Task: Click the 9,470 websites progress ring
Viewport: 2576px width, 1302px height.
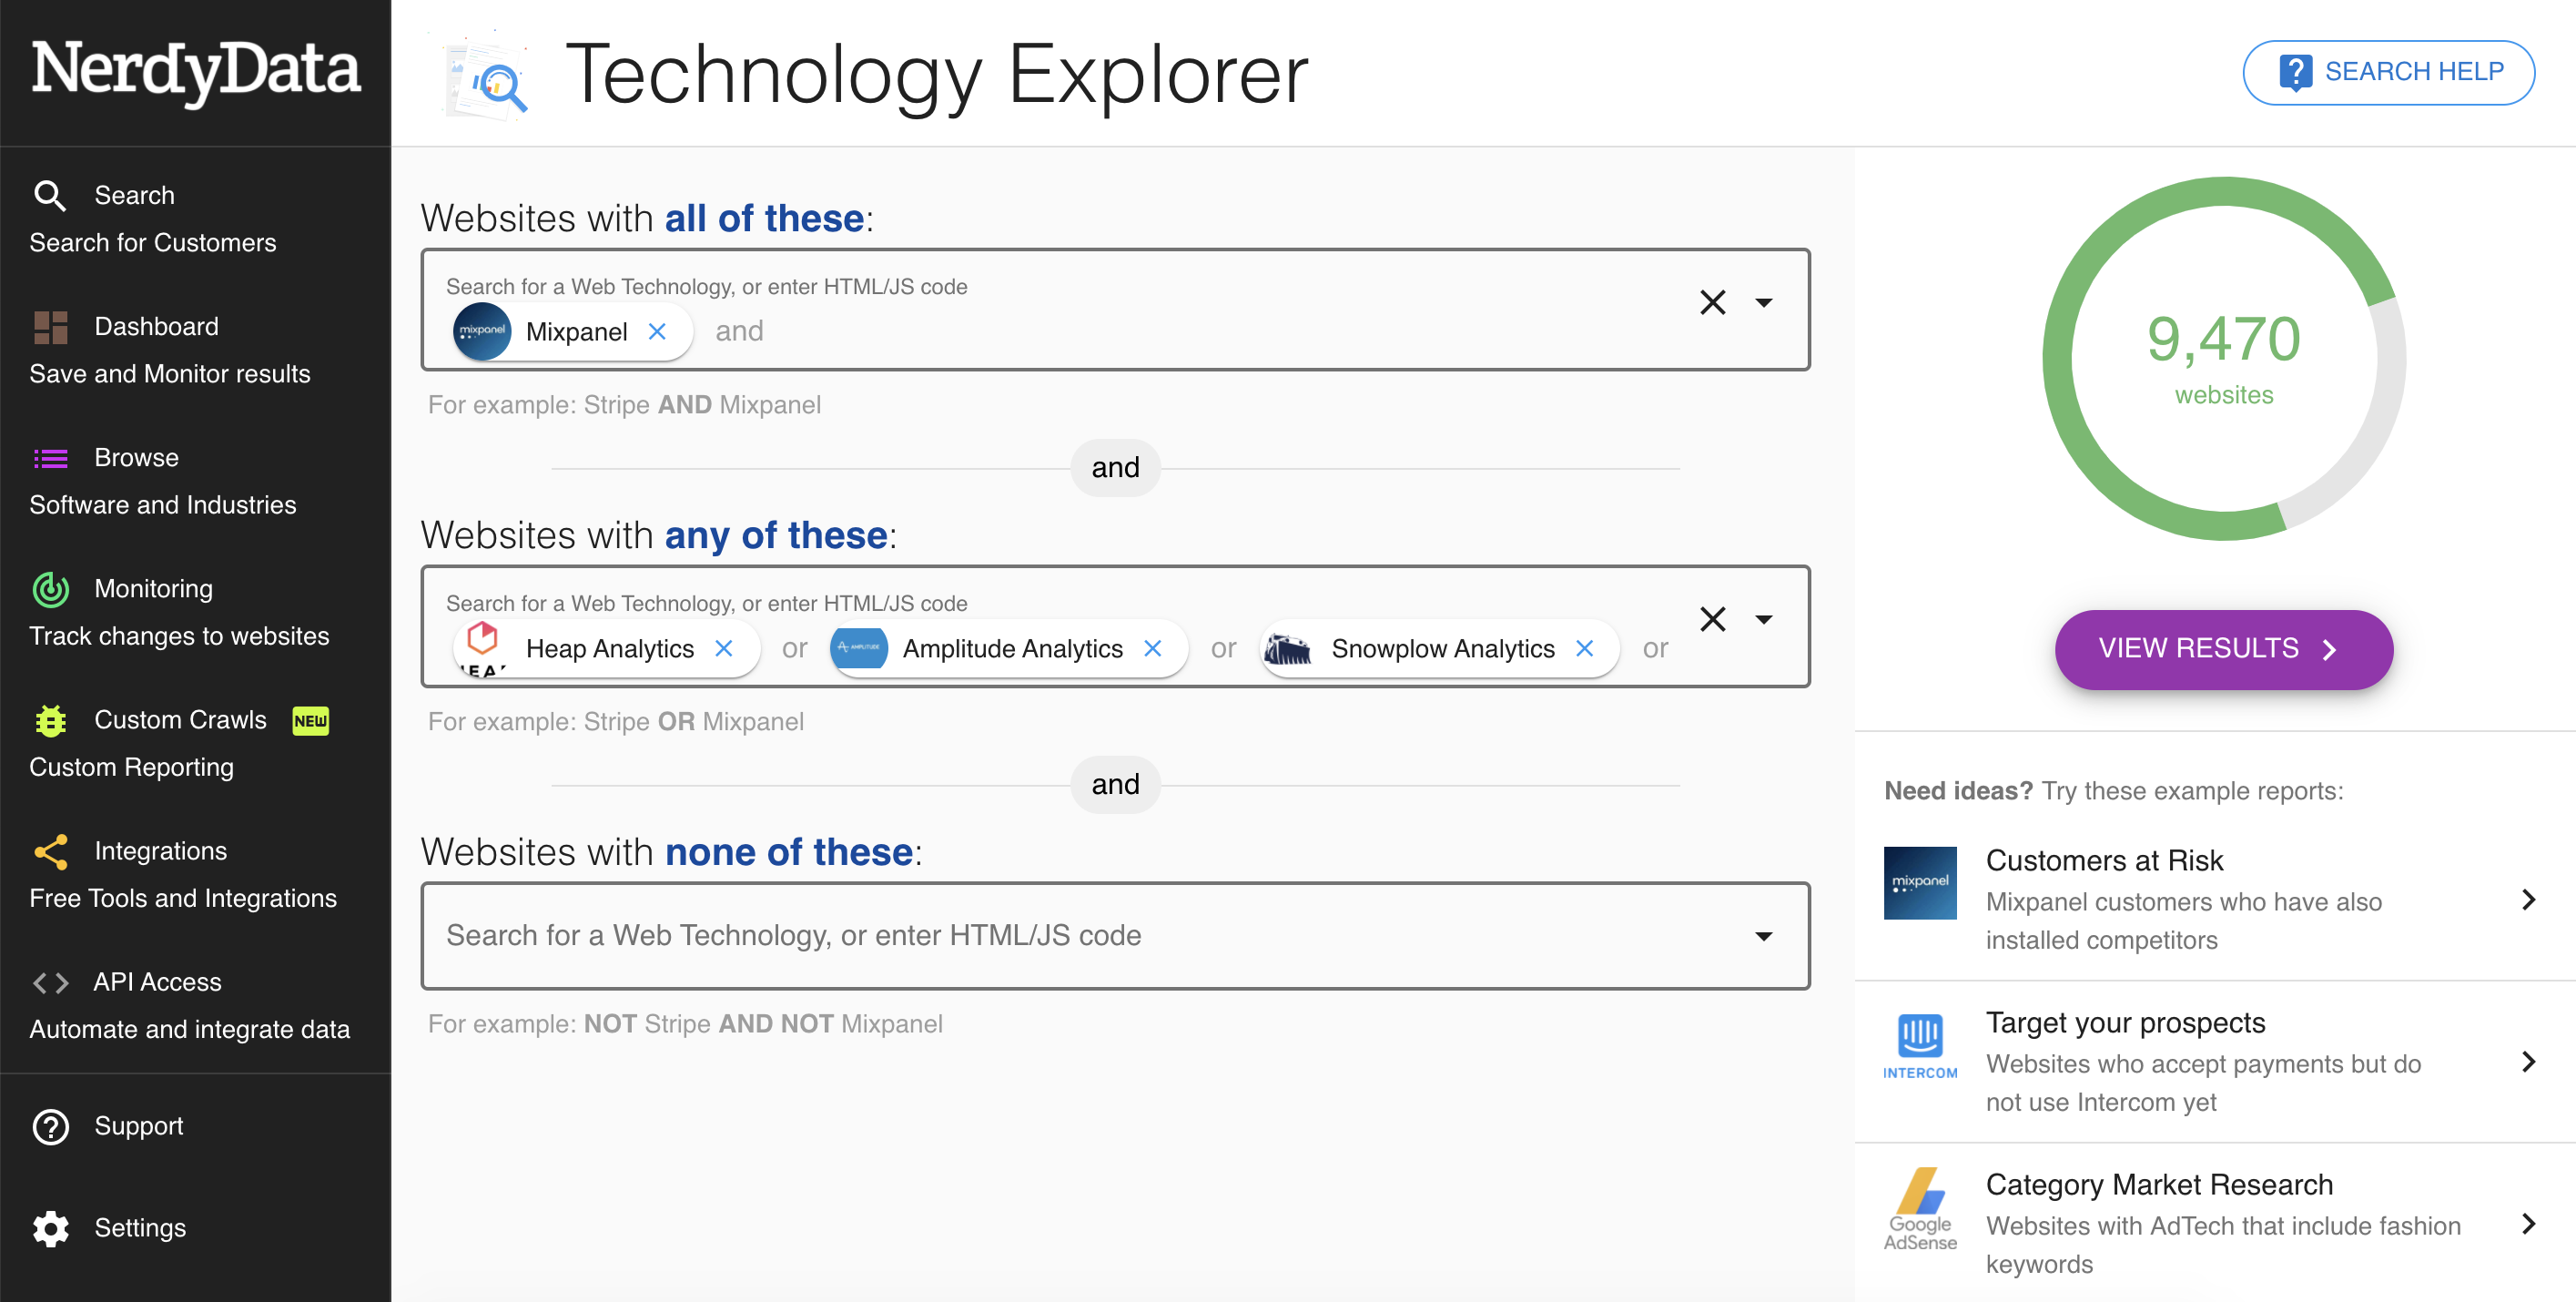Action: tap(2224, 358)
